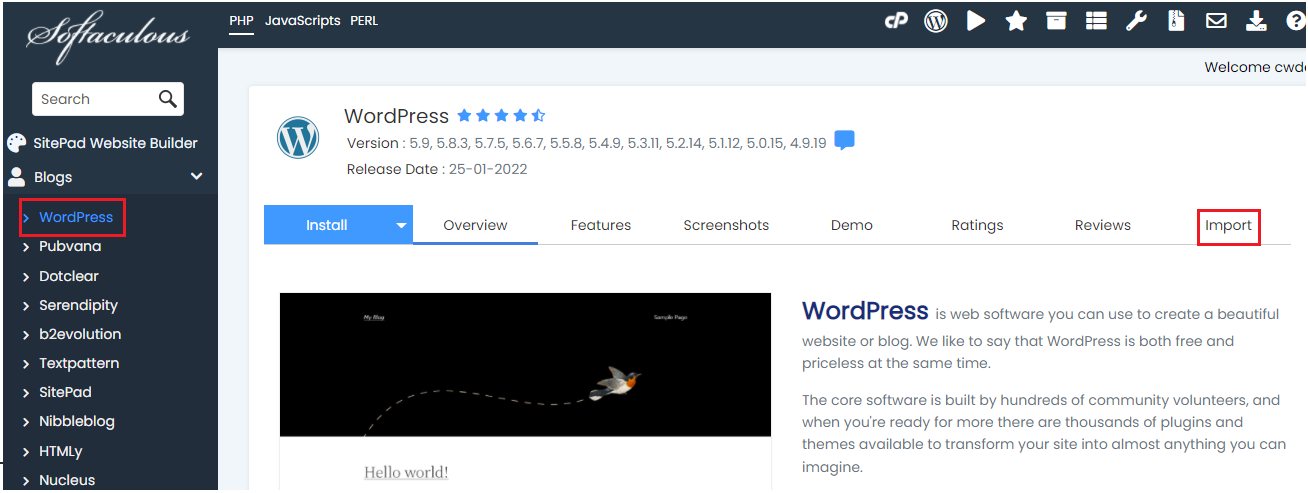Open the Screenshots tab
The height and width of the screenshot is (493, 1308).
coord(726,226)
